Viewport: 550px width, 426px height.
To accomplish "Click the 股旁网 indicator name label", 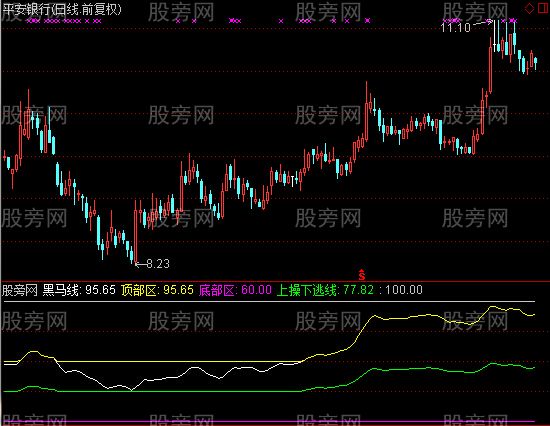I will pos(20,290).
